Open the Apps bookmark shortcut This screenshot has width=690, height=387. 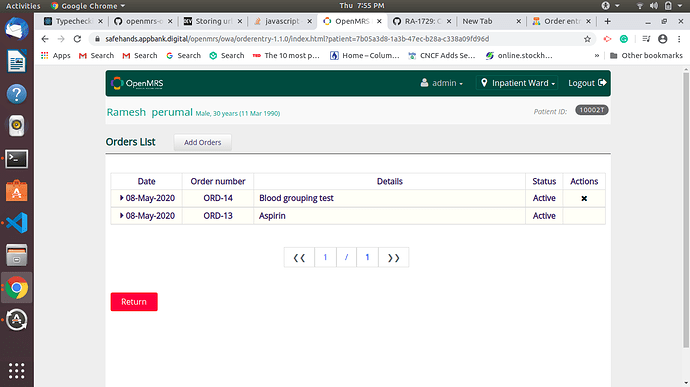55,55
